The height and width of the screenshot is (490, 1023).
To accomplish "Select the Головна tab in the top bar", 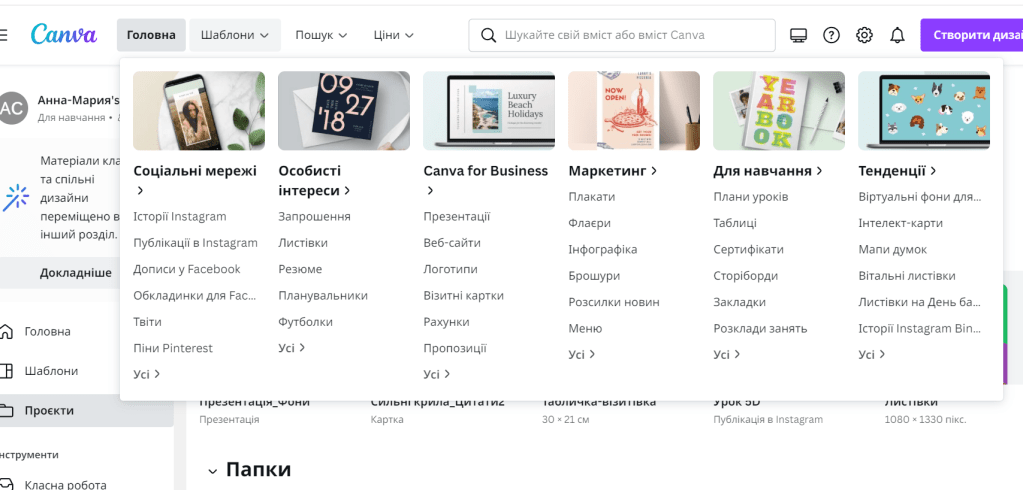I will (x=151, y=35).
